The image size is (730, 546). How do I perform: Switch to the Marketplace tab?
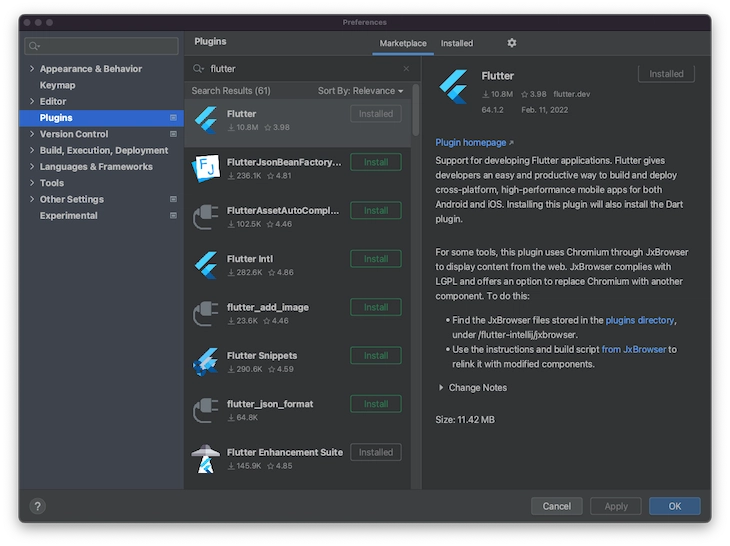[x=403, y=44]
